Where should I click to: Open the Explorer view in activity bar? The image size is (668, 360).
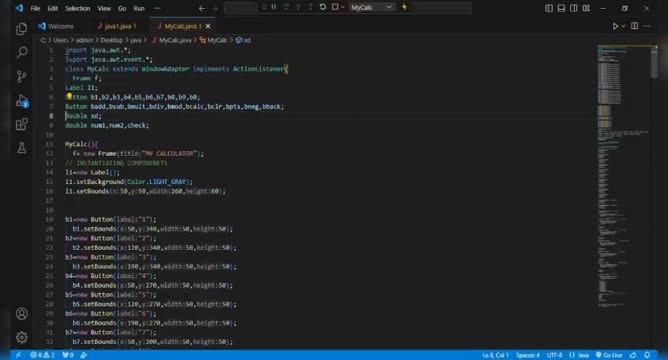click(21, 29)
